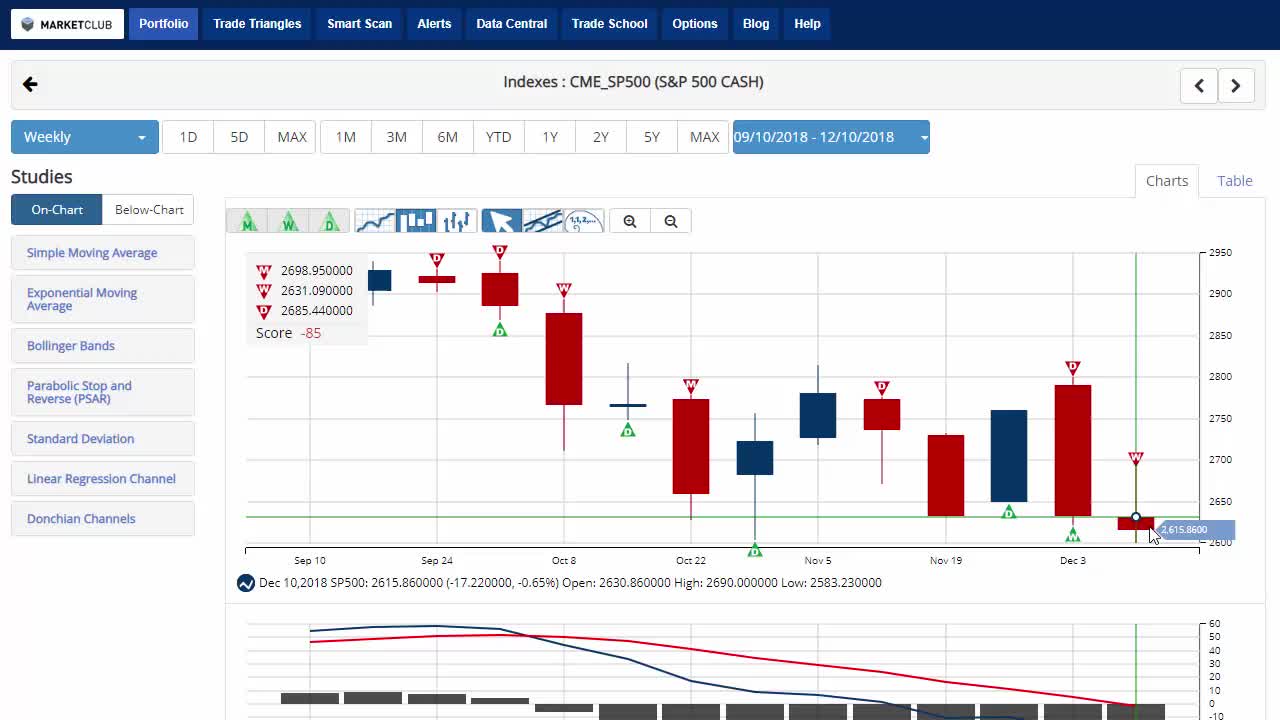Switch to line chart style
This screenshot has width=1280, height=720.
[x=375, y=221]
